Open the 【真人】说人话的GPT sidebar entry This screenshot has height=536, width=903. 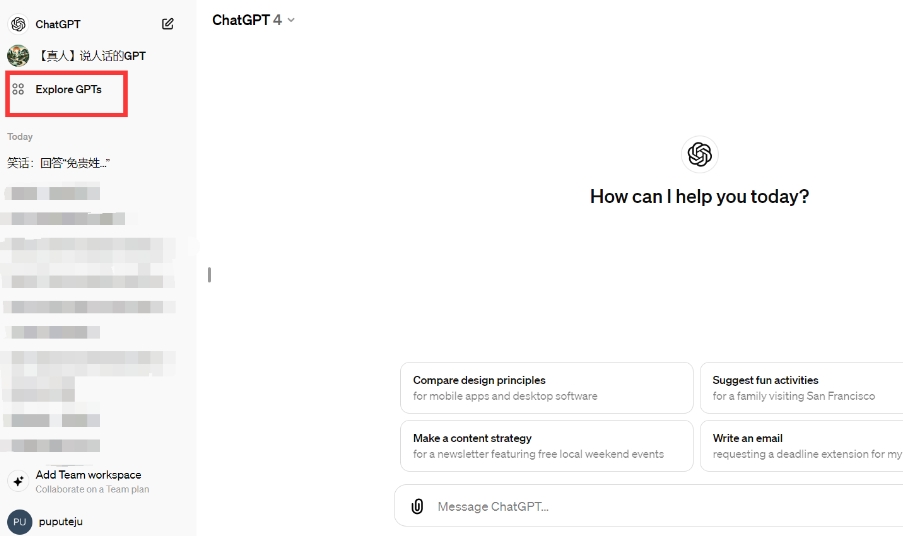tap(91, 56)
